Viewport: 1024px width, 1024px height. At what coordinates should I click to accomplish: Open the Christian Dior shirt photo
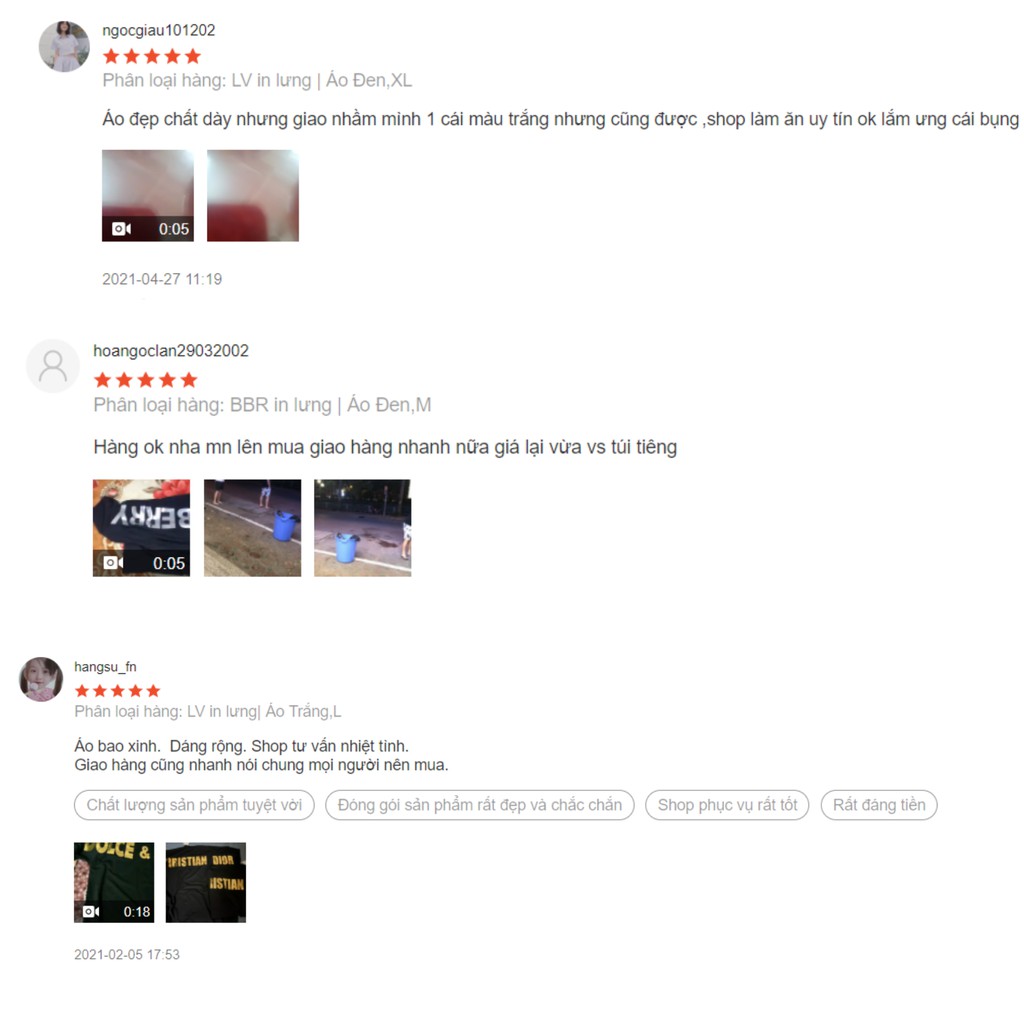tap(206, 882)
